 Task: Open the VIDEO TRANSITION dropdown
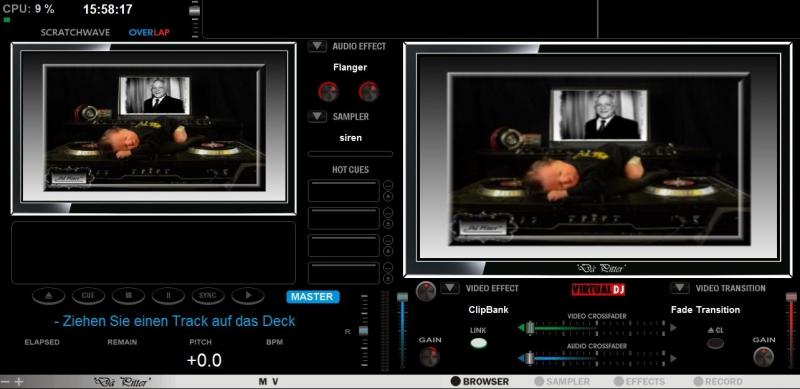[680, 288]
